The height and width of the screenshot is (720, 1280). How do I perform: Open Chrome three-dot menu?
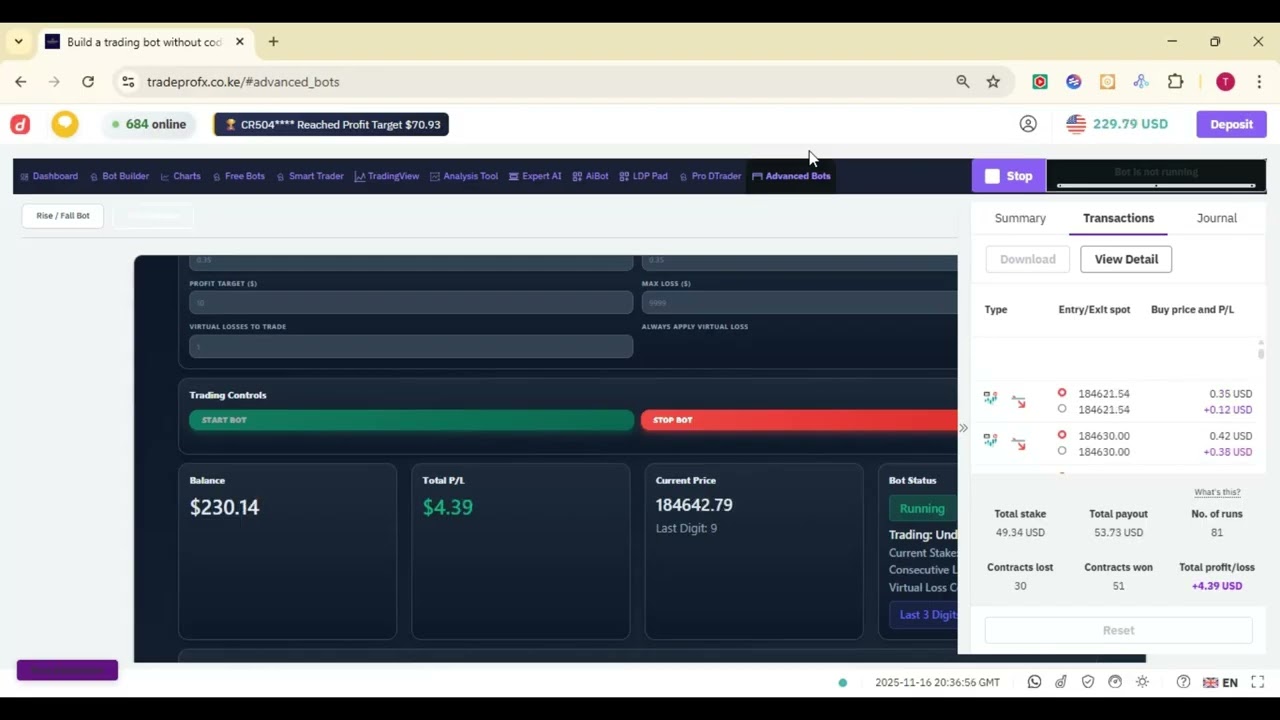point(1259,82)
